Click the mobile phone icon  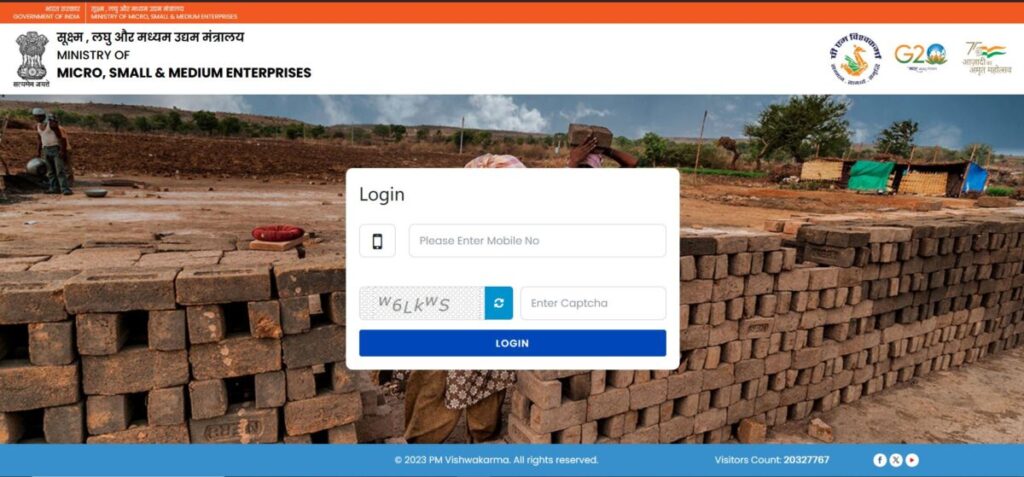377,241
